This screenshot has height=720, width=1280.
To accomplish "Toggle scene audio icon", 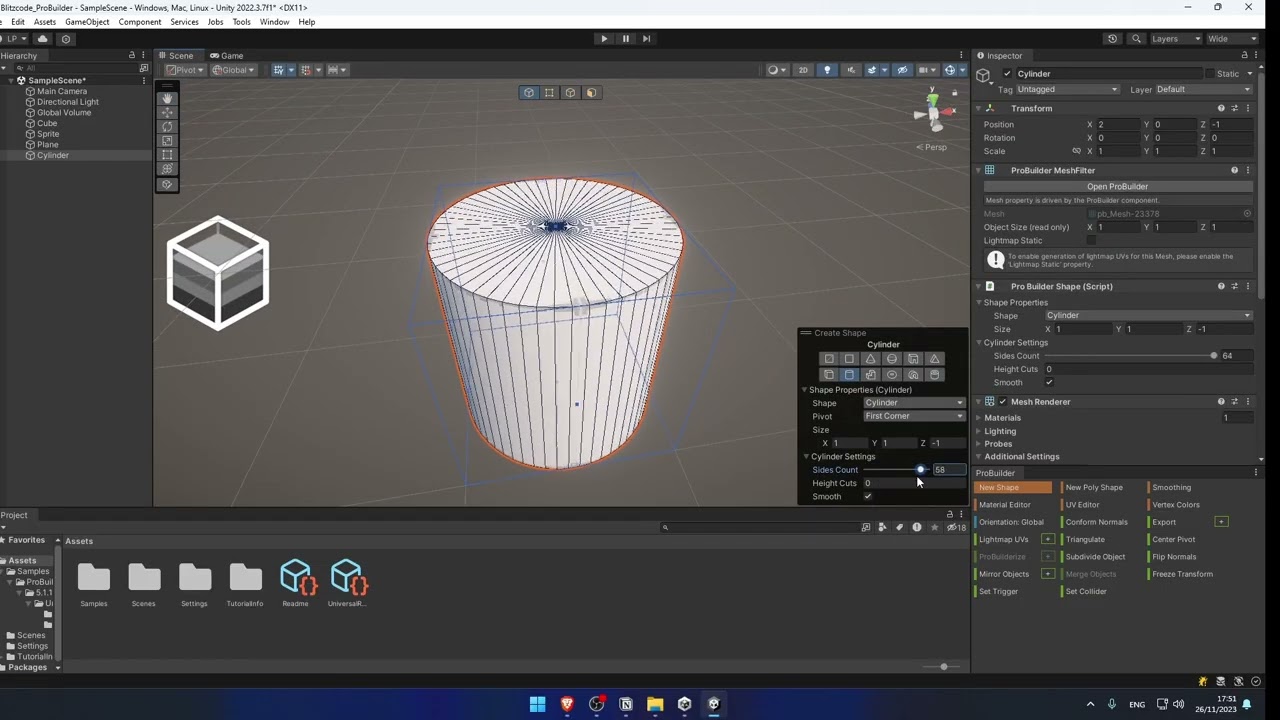I will 851,70.
